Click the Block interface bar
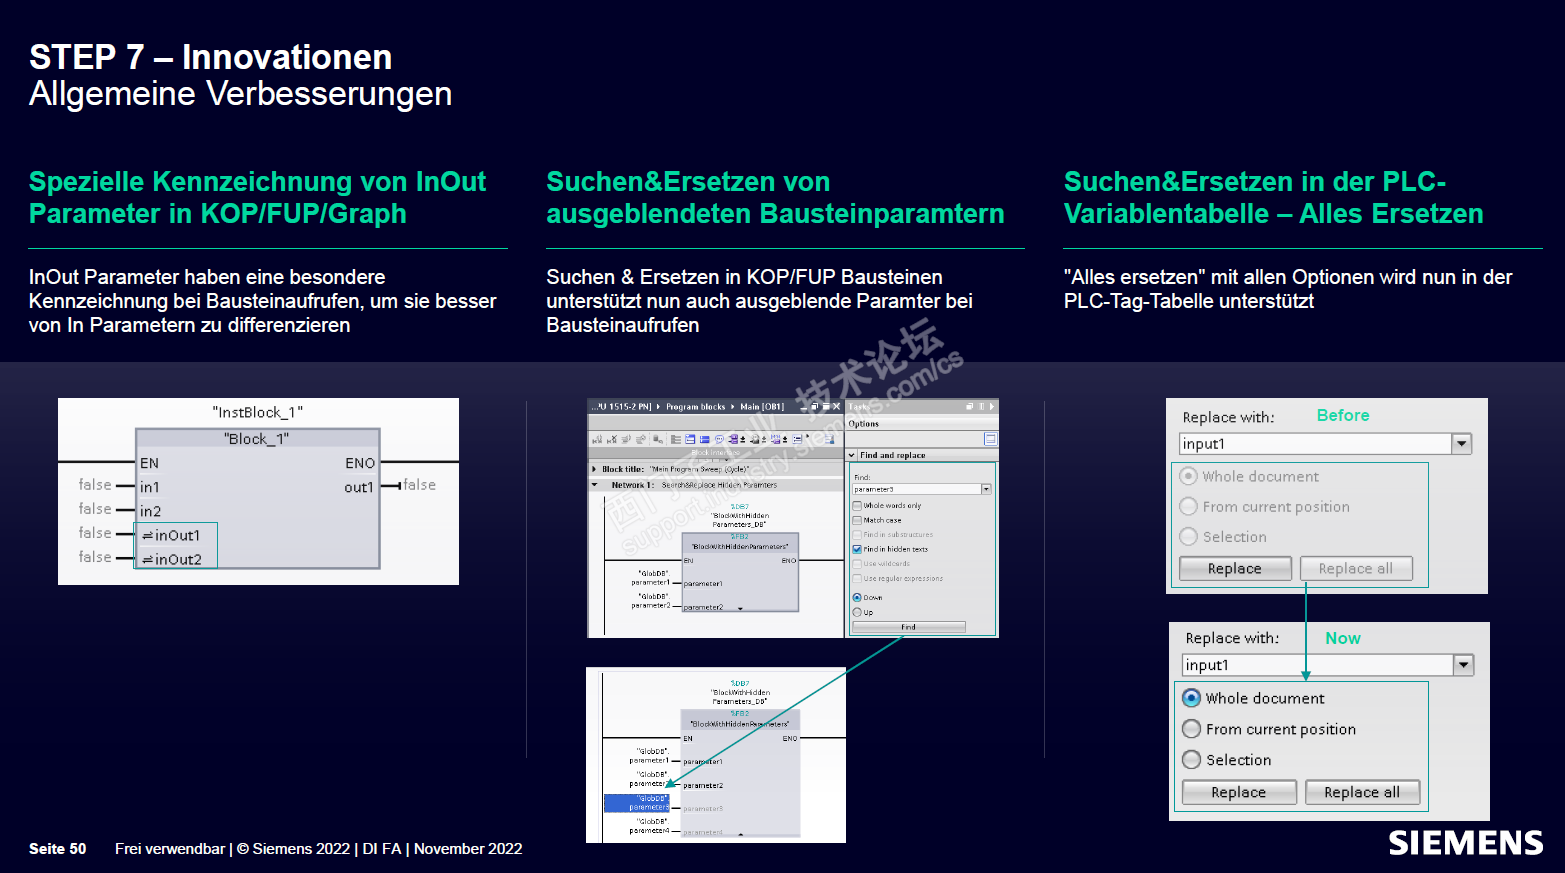 click(x=715, y=453)
